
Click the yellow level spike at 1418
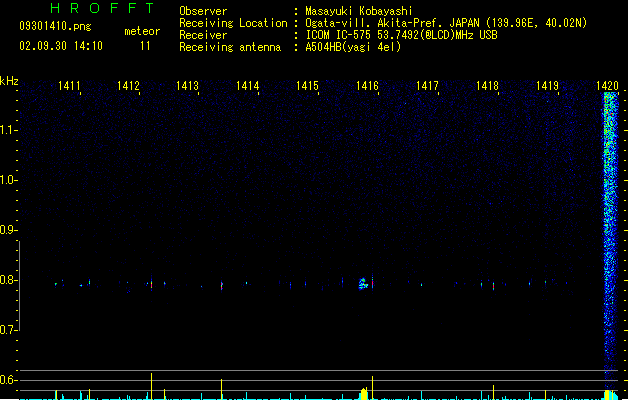[493, 392]
